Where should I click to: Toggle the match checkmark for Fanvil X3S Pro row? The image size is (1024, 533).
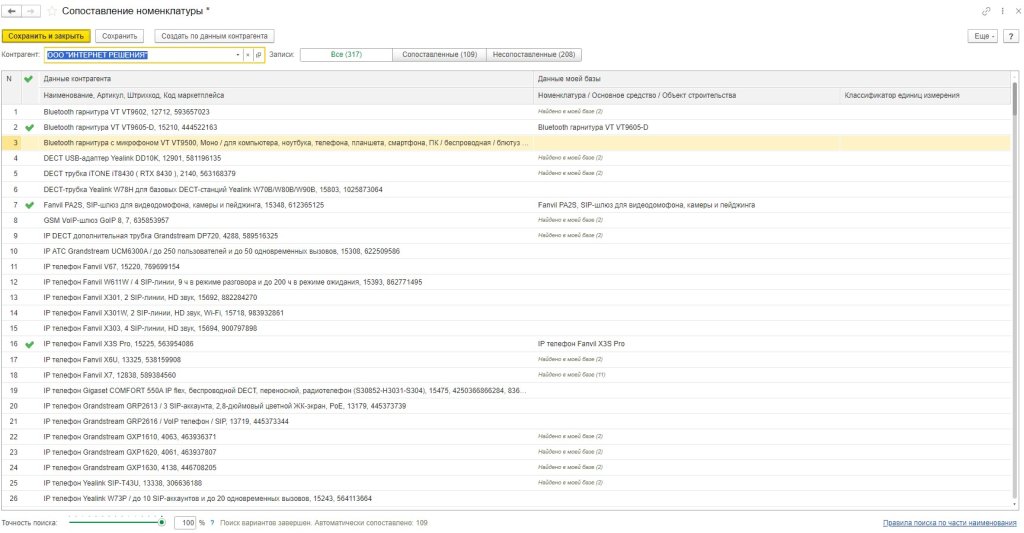tap(29, 344)
